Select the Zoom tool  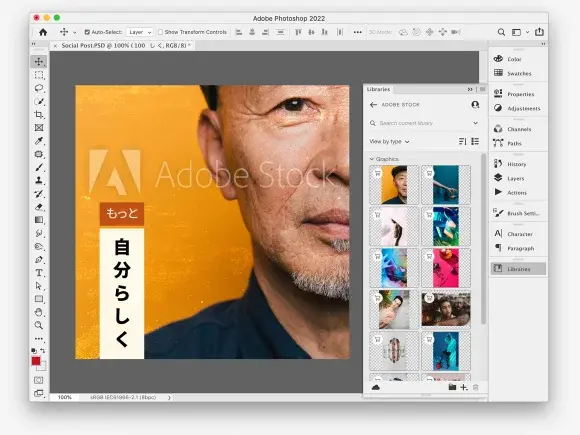click(x=39, y=325)
